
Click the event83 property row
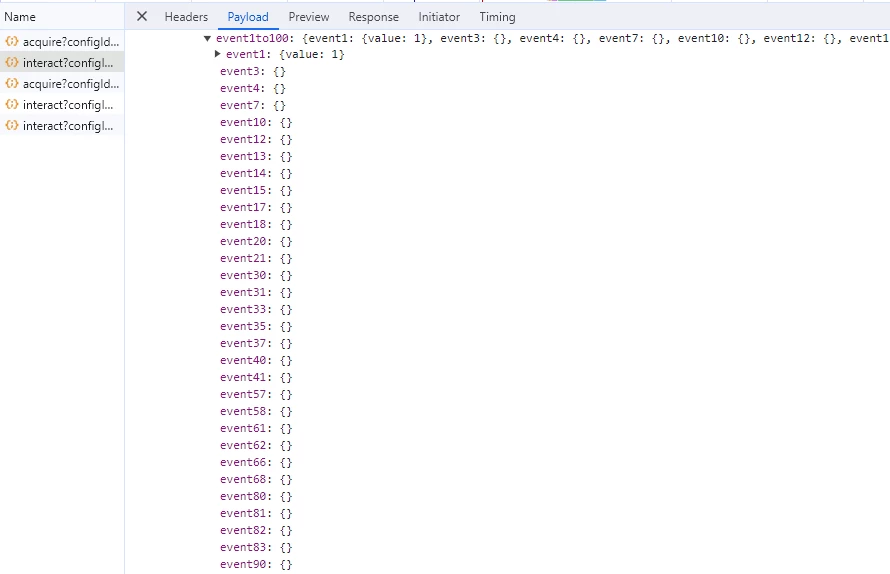coord(256,548)
